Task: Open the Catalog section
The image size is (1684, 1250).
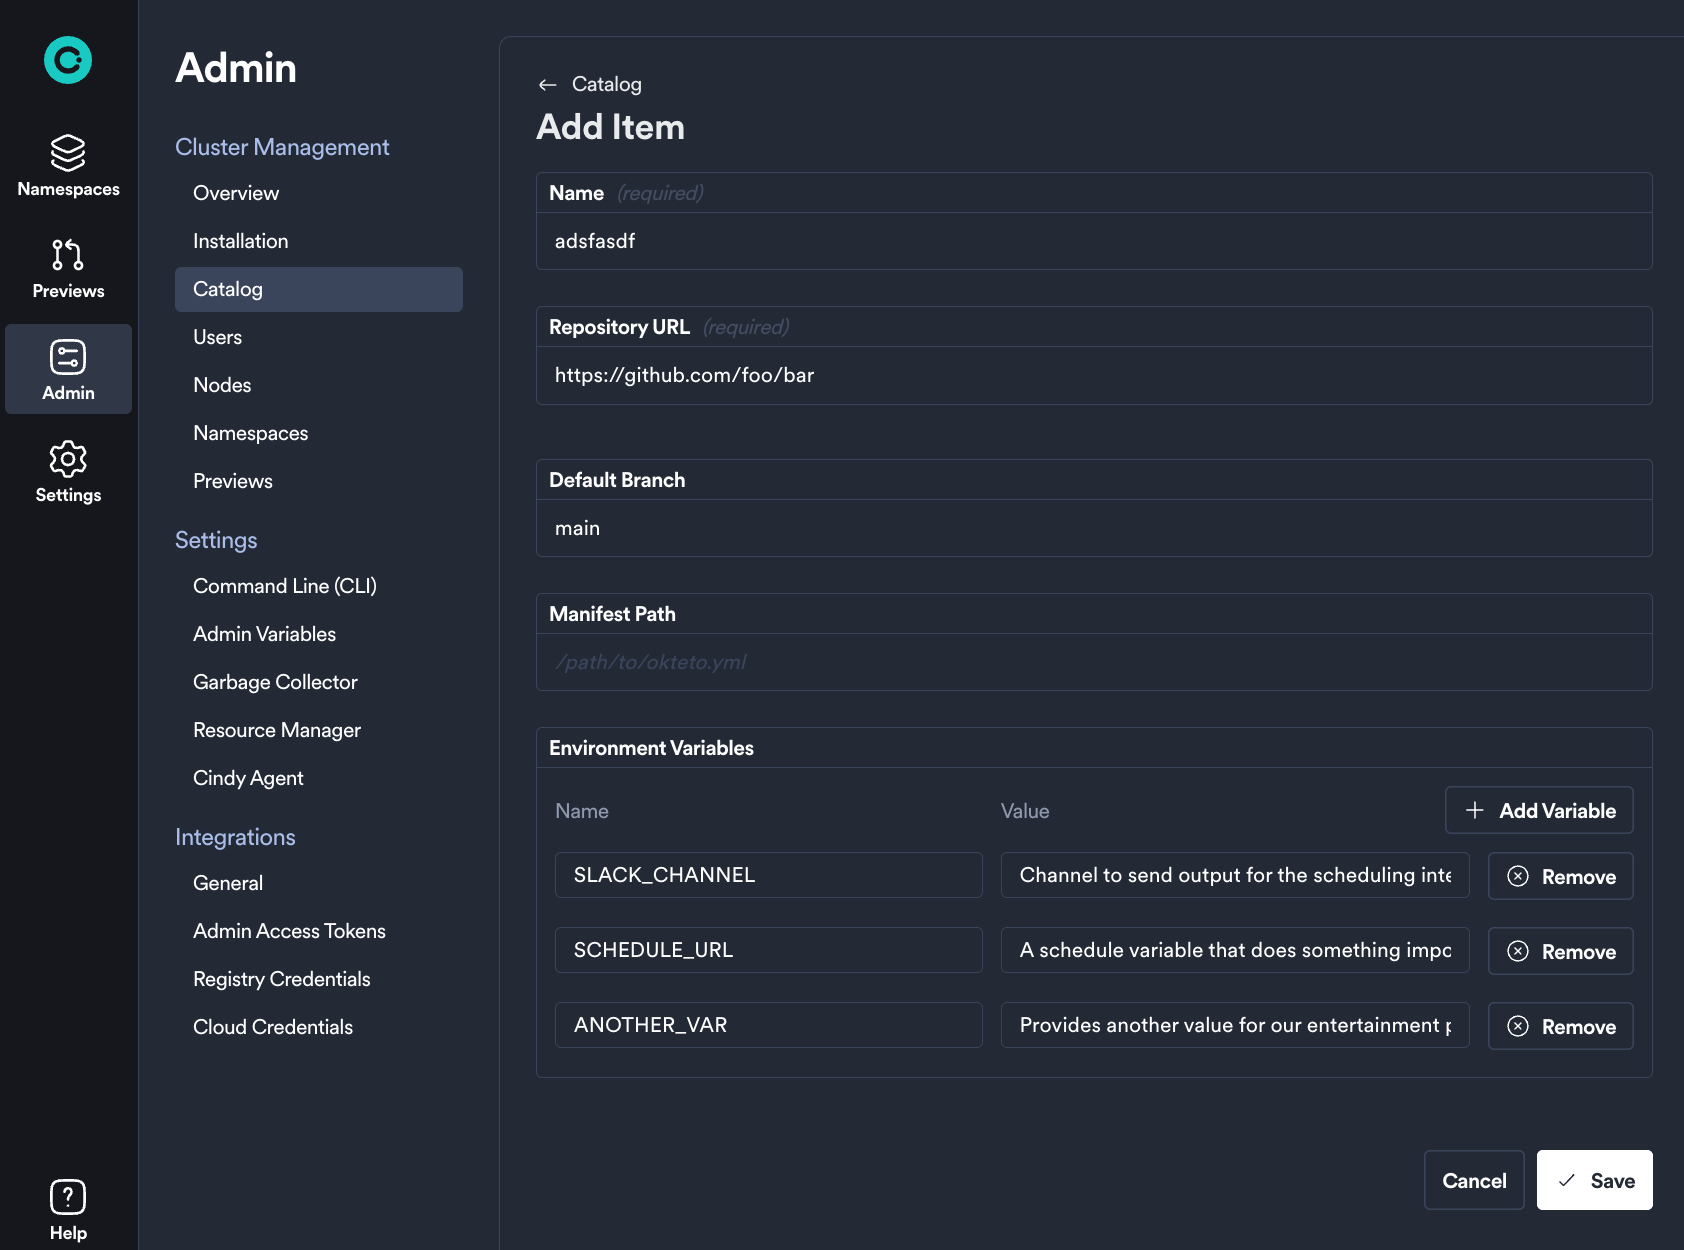Action: click(227, 289)
